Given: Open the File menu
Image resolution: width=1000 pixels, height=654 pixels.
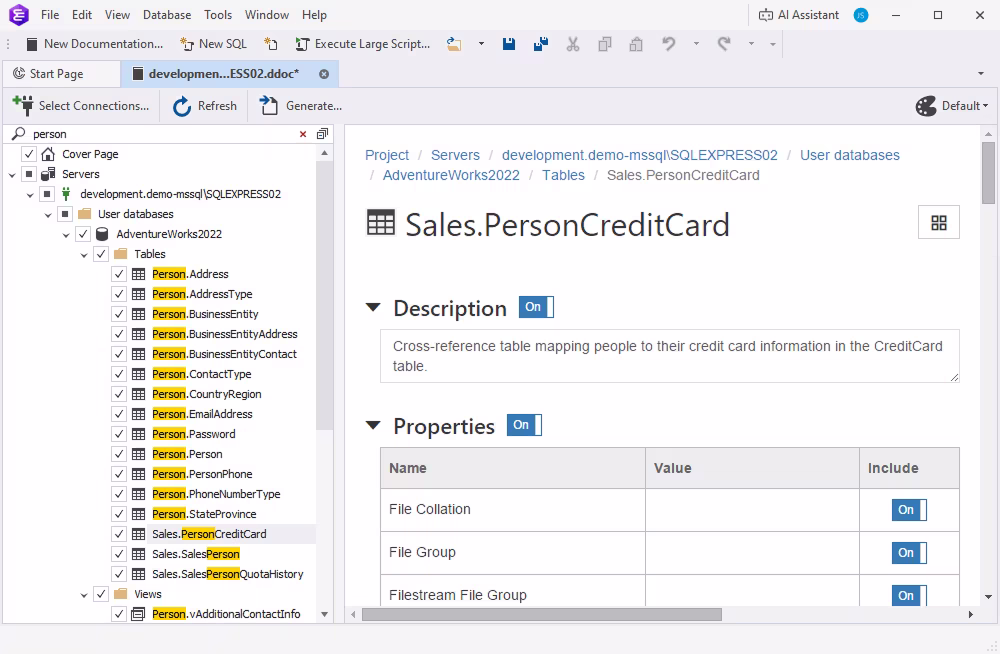Looking at the screenshot, I should click(50, 15).
